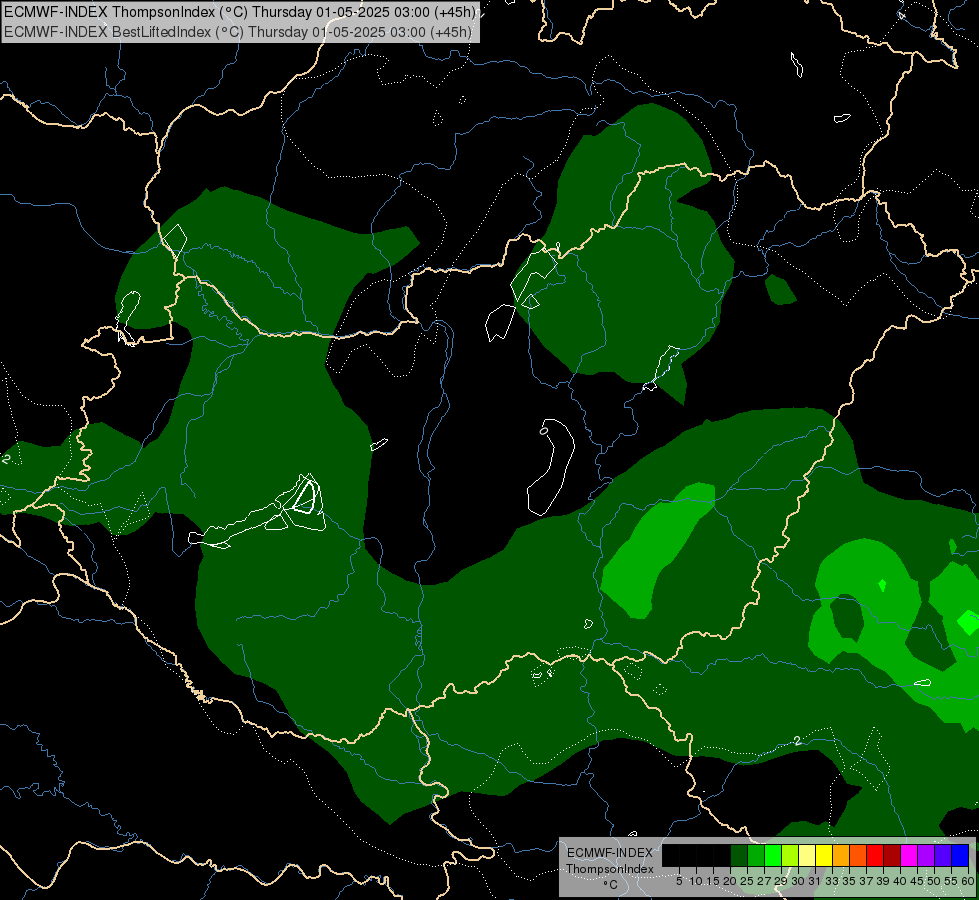Click the legend unit label '°C'
The height and width of the screenshot is (900, 979).
611,885
